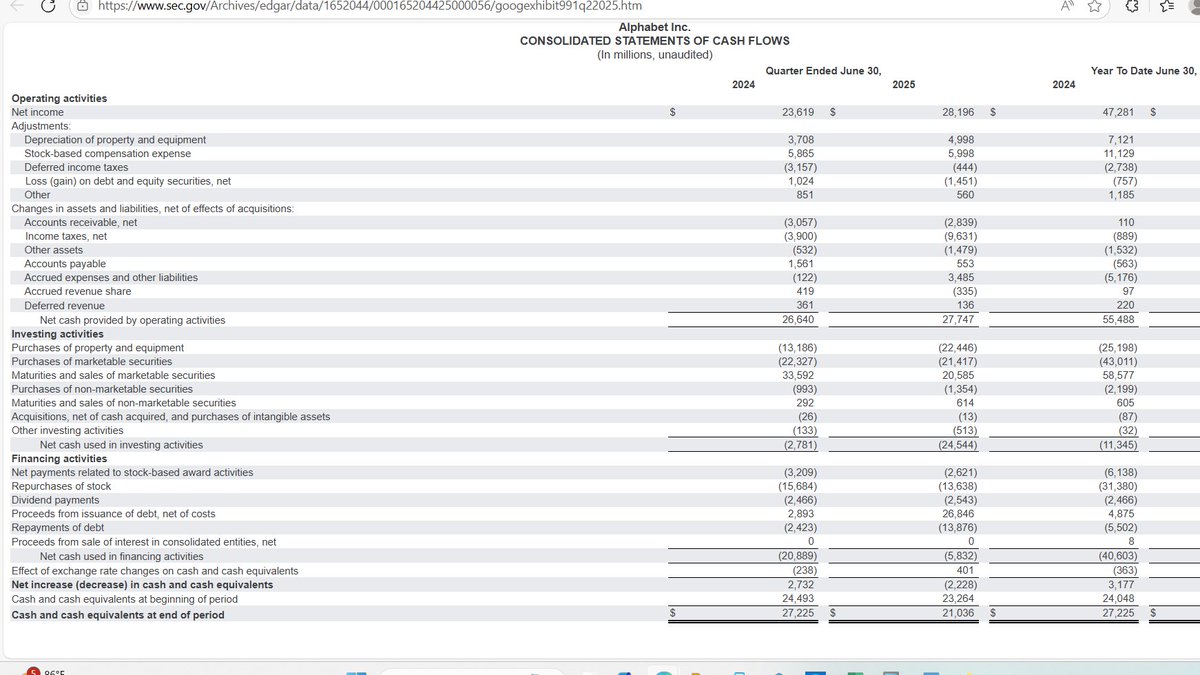This screenshot has height=675, width=1200.
Task: Click the depreciation value 4,998
Action: (960, 140)
